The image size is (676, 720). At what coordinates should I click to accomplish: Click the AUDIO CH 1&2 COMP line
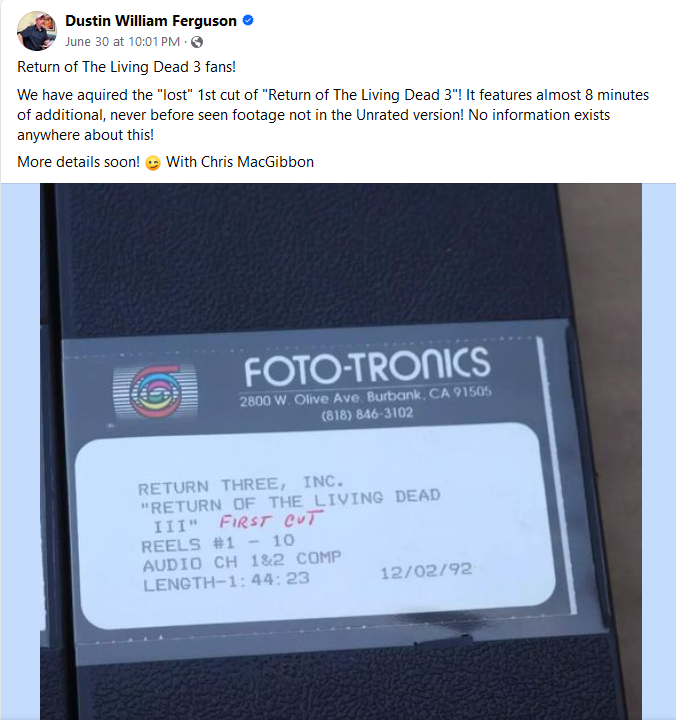coord(242,562)
